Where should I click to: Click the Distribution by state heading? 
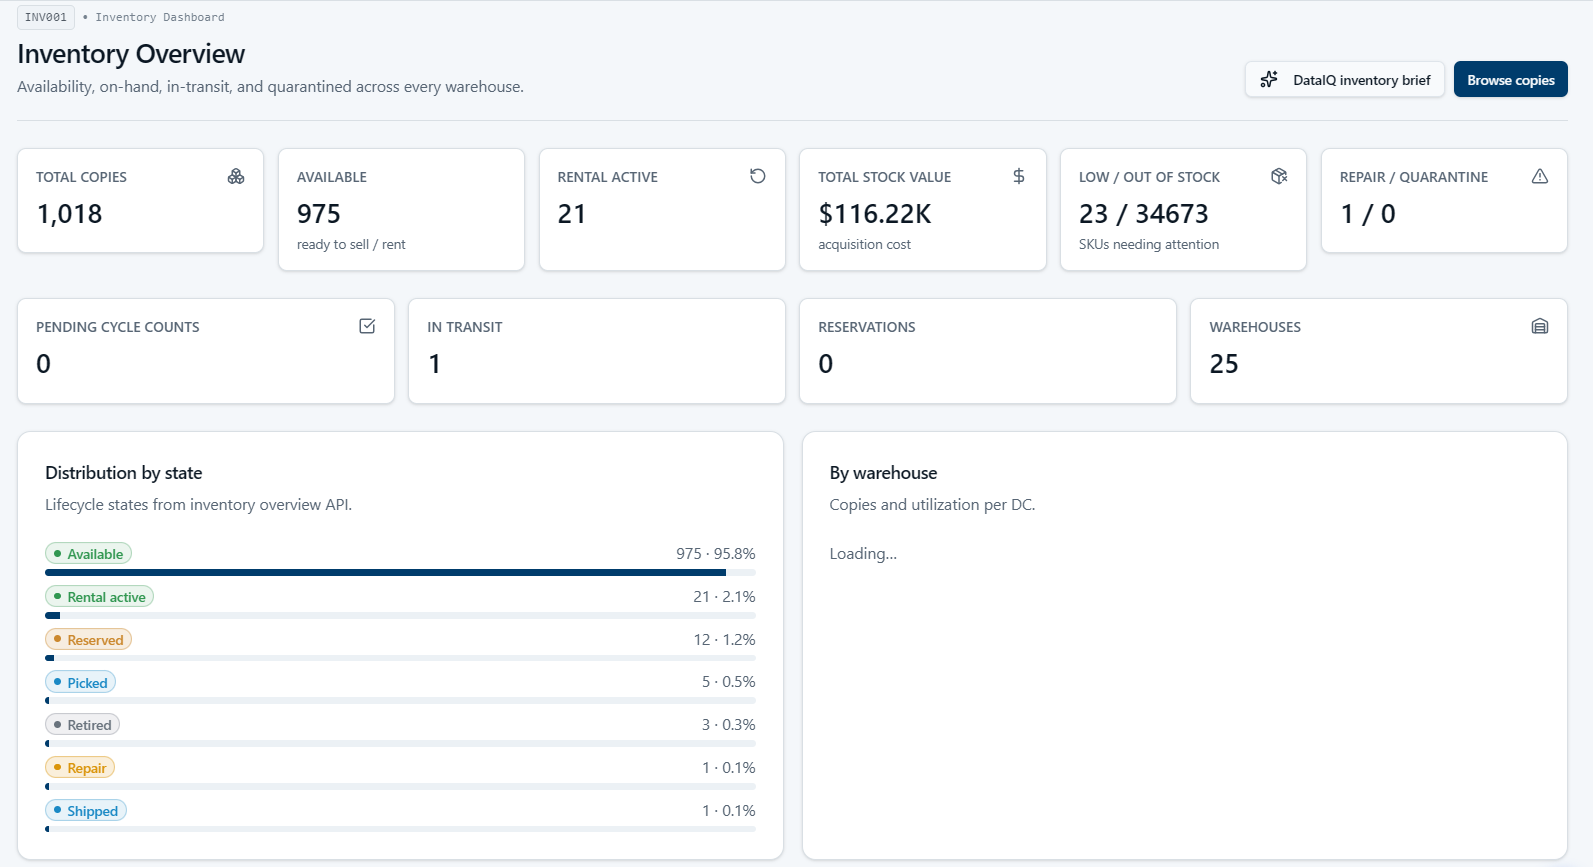tap(124, 473)
